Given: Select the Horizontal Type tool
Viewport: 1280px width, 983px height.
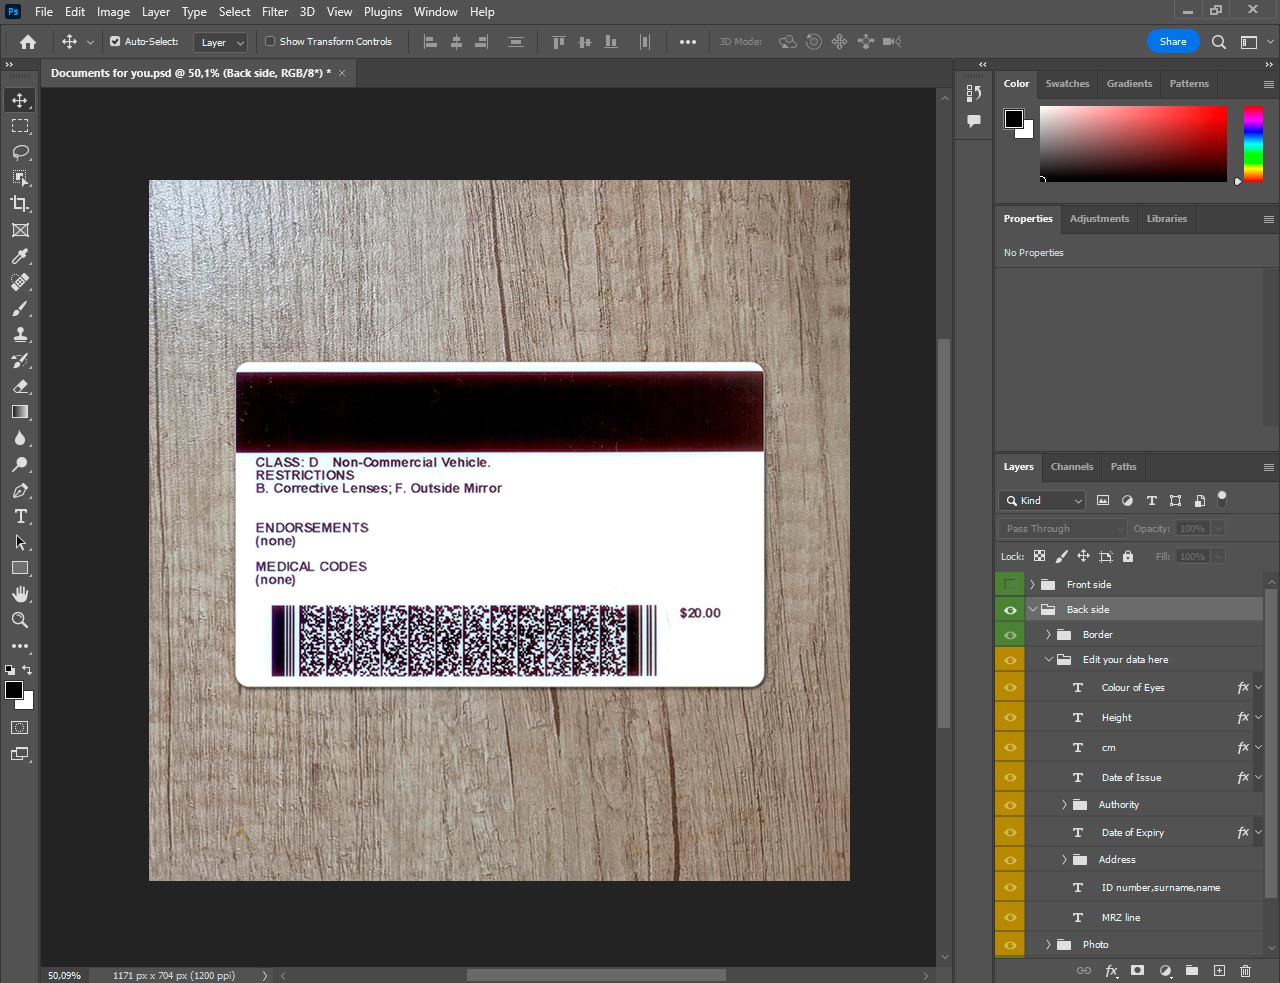Looking at the screenshot, I should tap(20, 516).
